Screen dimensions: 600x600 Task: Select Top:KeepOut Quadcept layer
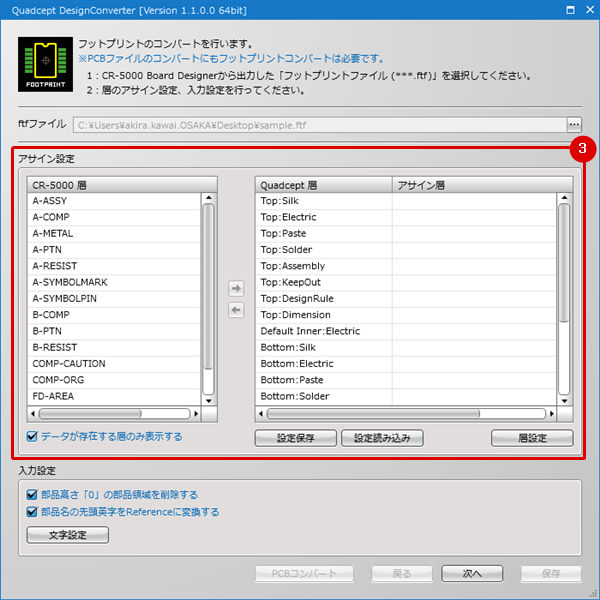(406, 282)
